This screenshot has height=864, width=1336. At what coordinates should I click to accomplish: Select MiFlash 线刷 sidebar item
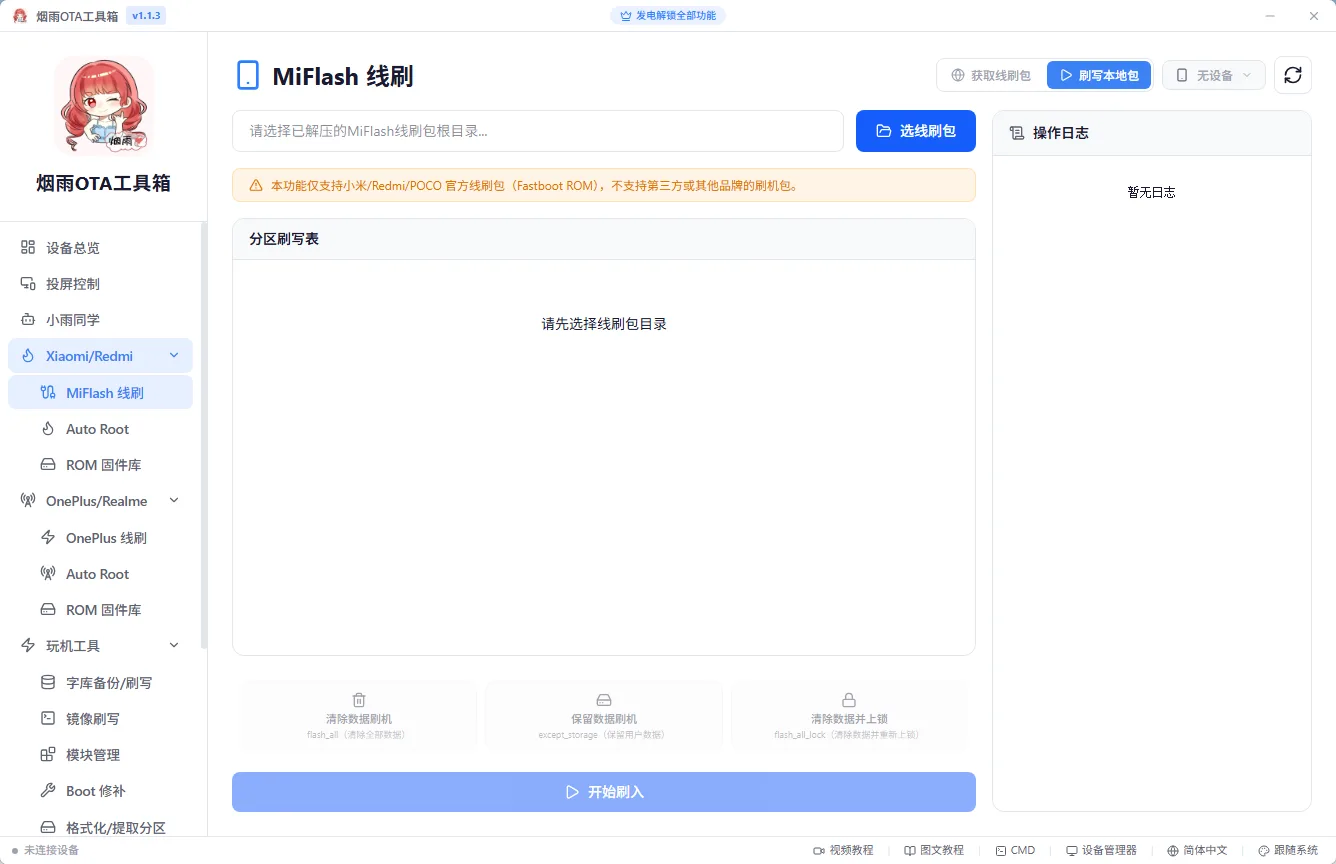click(100, 393)
